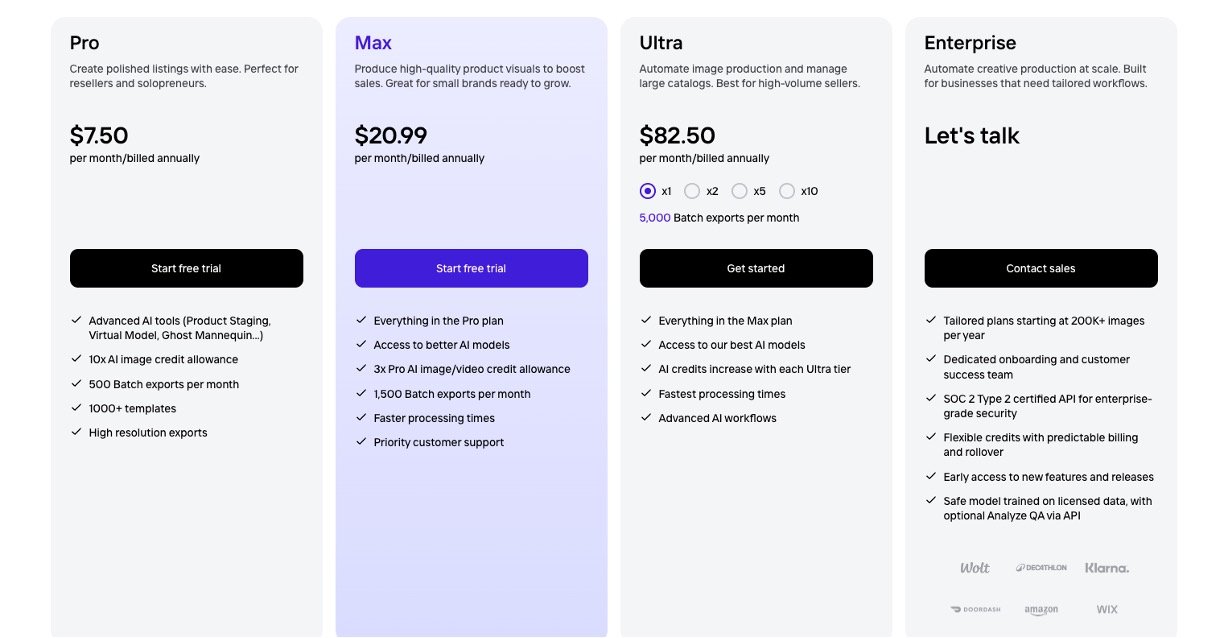Click the Decathlon logo
Screen dimensions: 1224x638
click(1041, 568)
